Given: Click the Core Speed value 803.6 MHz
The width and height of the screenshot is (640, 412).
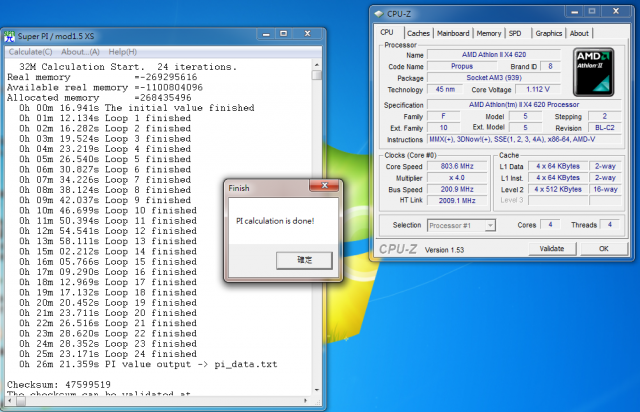Looking at the screenshot, I should [457, 166].
